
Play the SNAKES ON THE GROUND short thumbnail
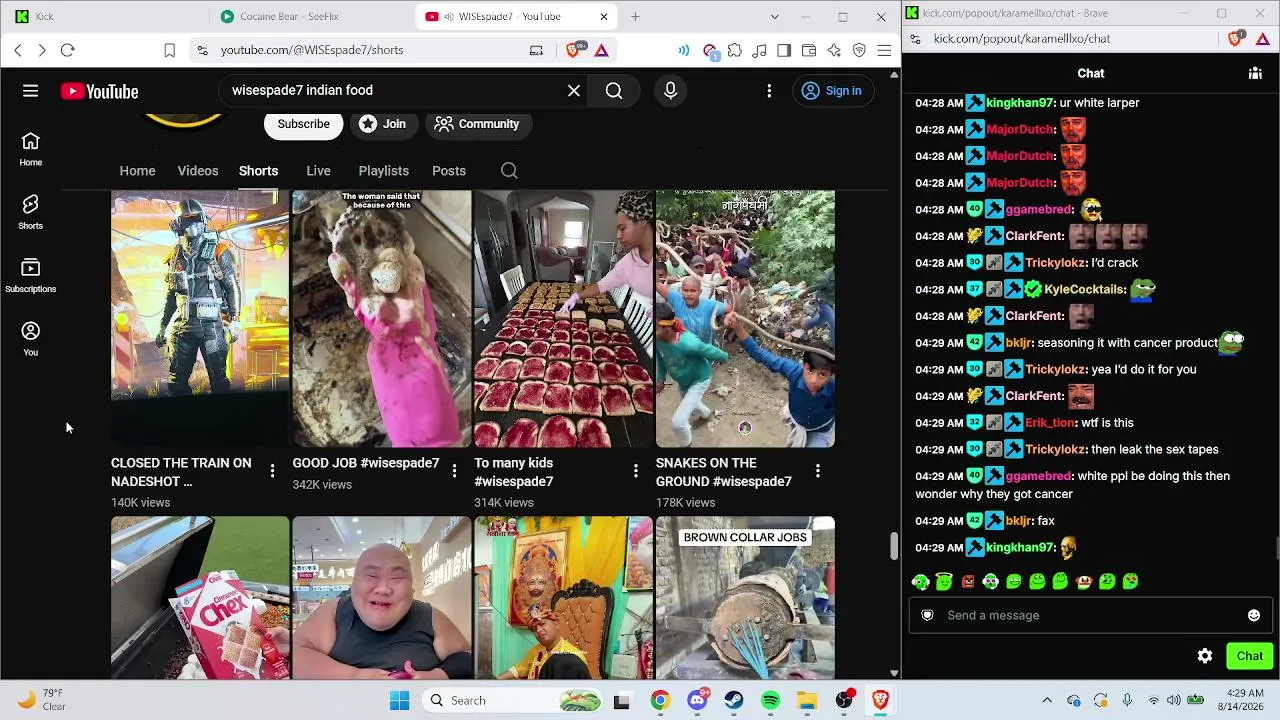point(746,319)
